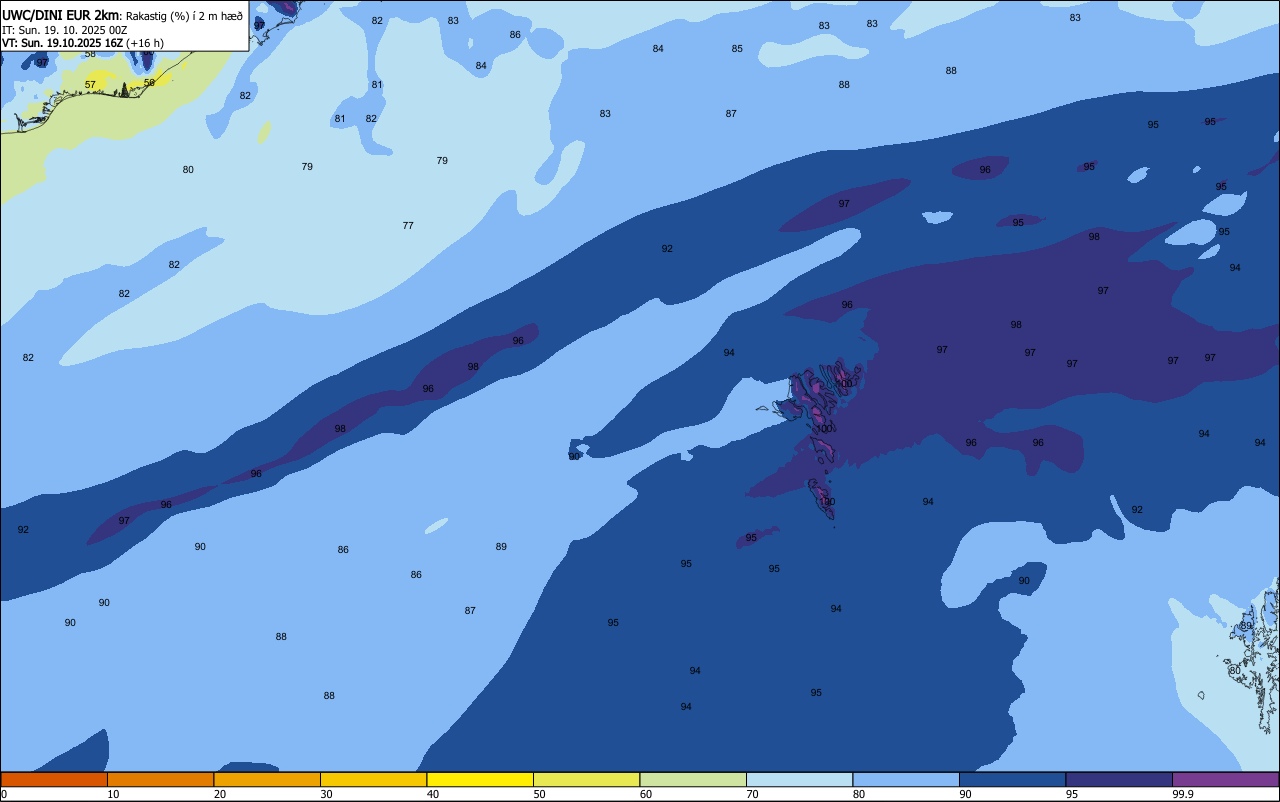The height and width of the screenshot is (802, 1280).
Task: Click the 70–80 lightest blue legend swatch
Action: [x=800, y=779]
